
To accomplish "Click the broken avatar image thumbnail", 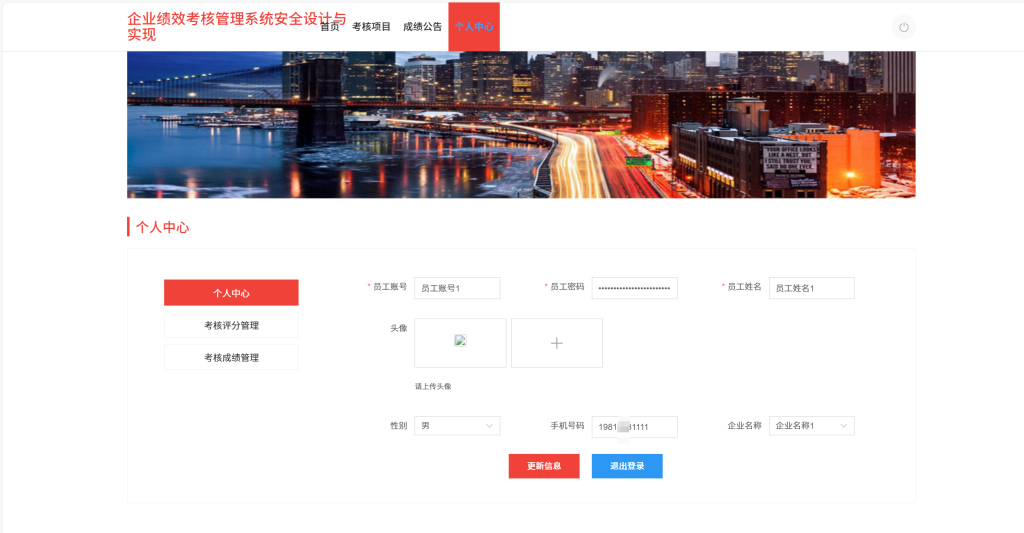I will 460,342.
